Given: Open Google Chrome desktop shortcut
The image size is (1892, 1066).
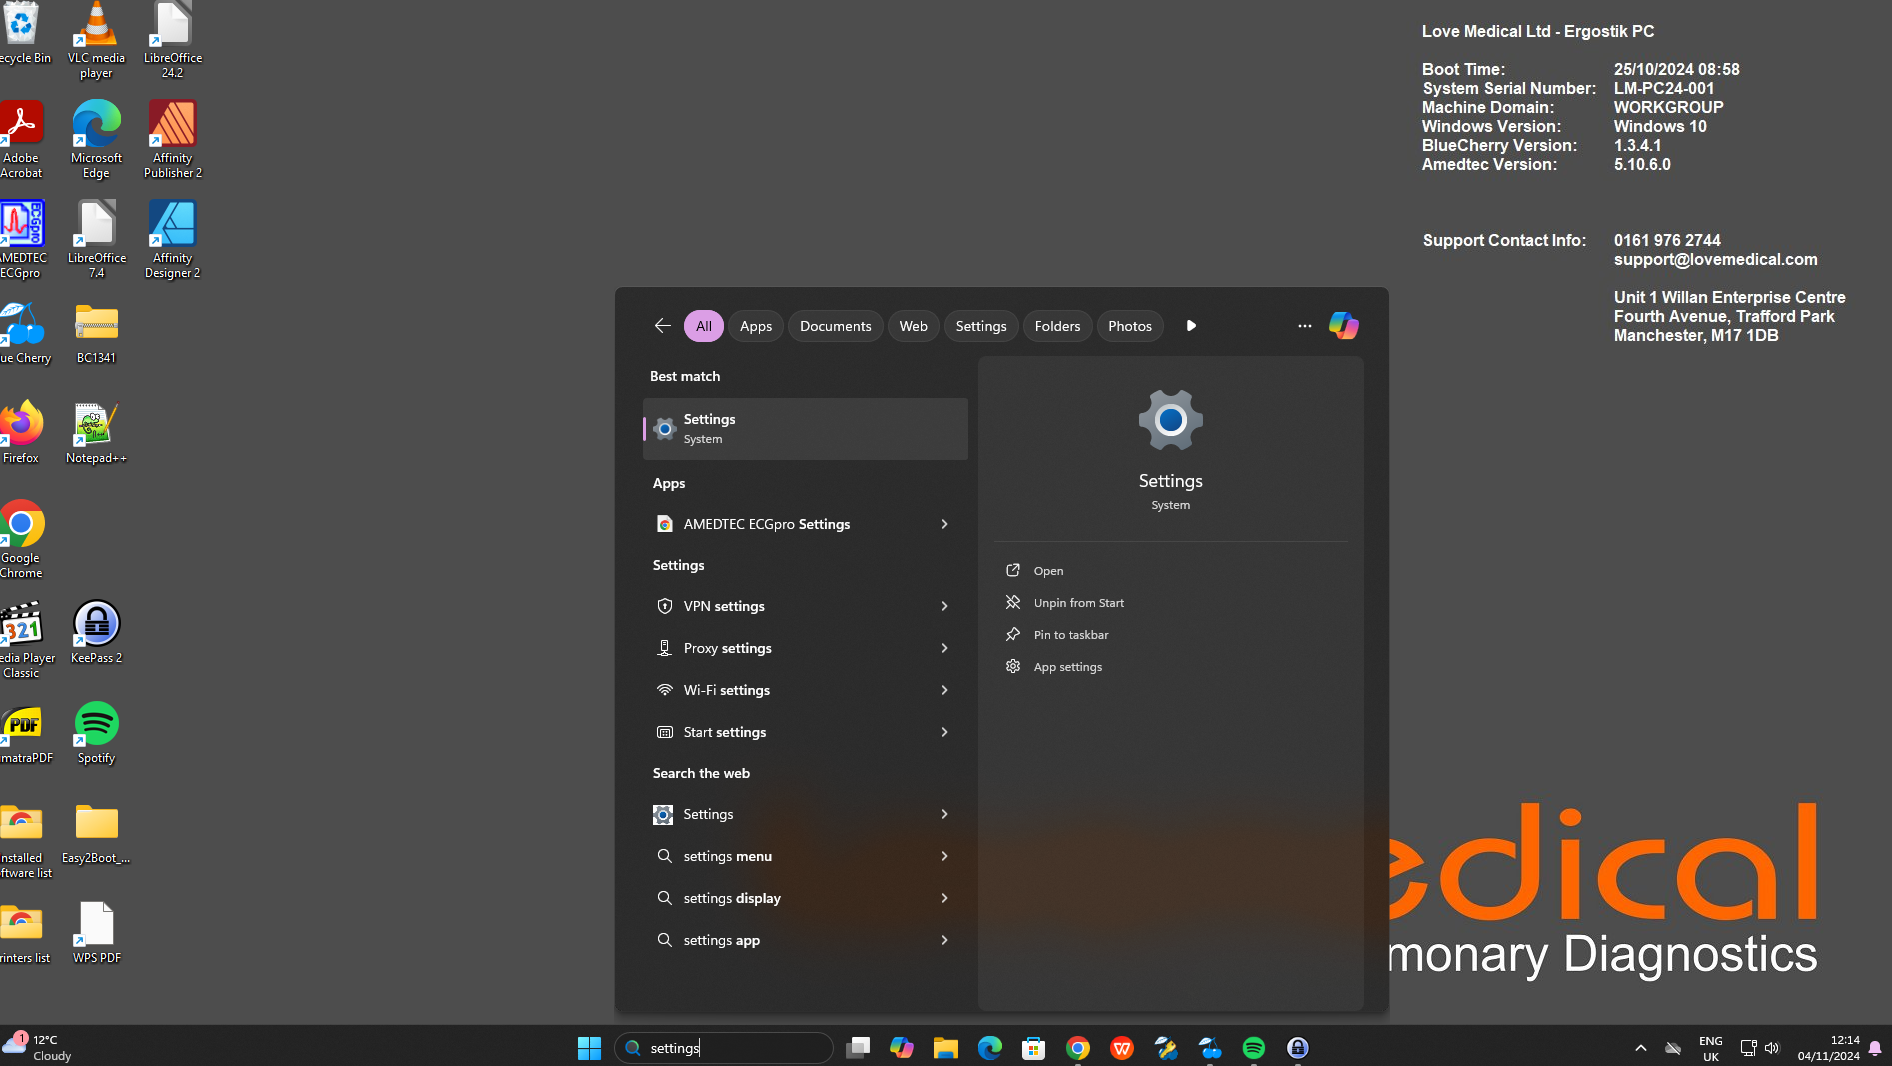Looking at the screenshot, I should pyautogui.click(x=21, y=539).
